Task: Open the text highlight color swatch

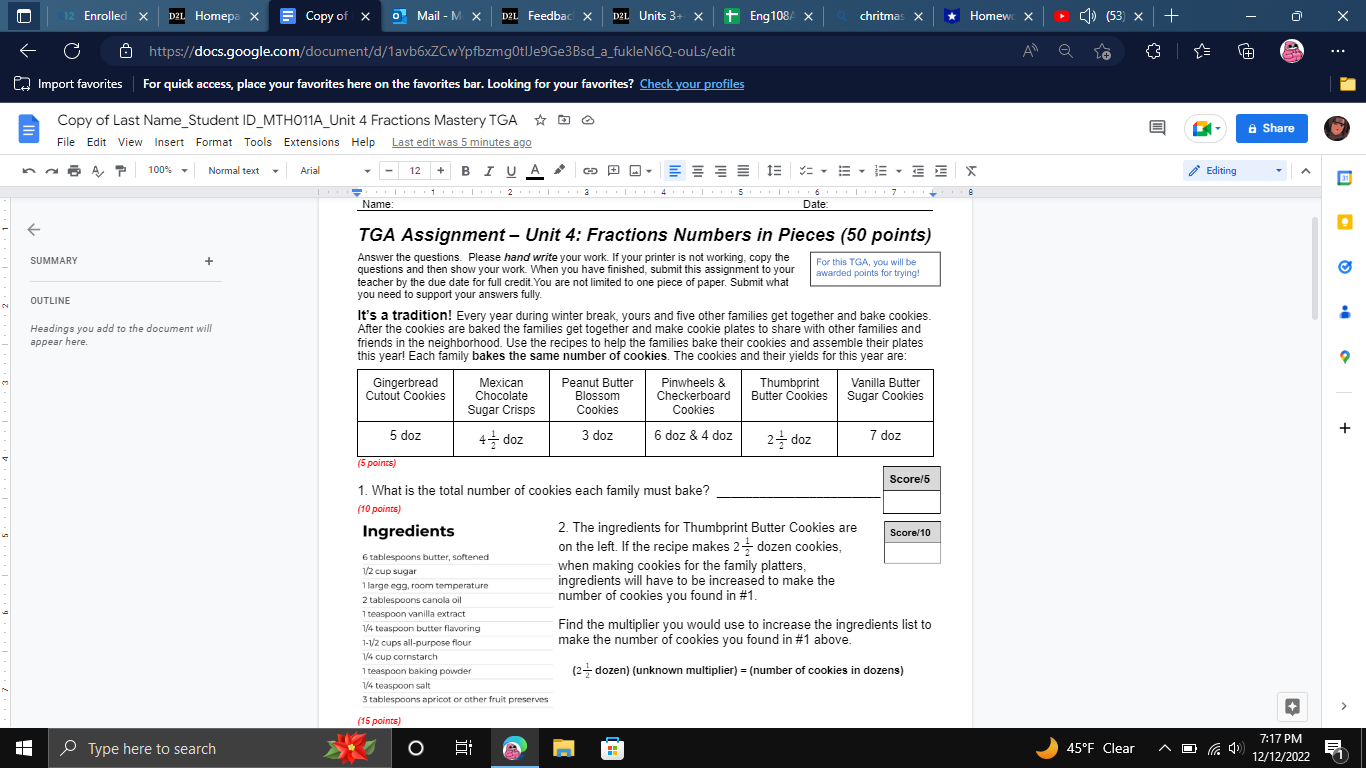Action: point(559,170)
